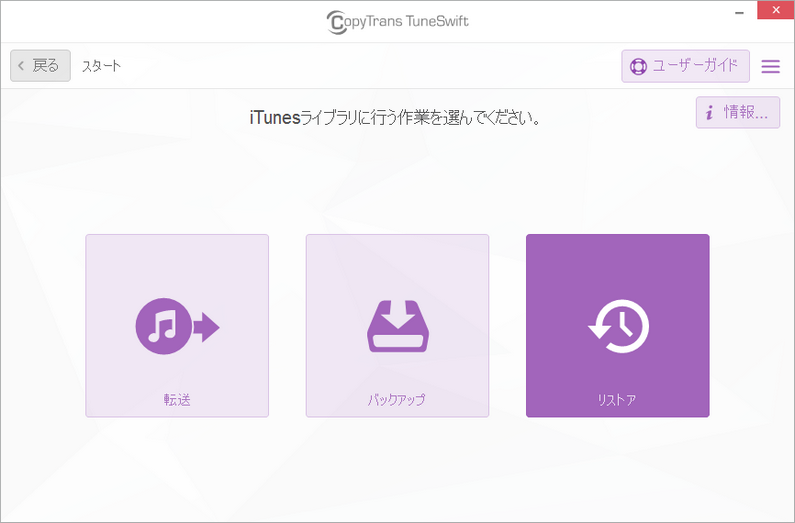
Task: Select the バックアップ backup tile
Action: pos(398,325)
